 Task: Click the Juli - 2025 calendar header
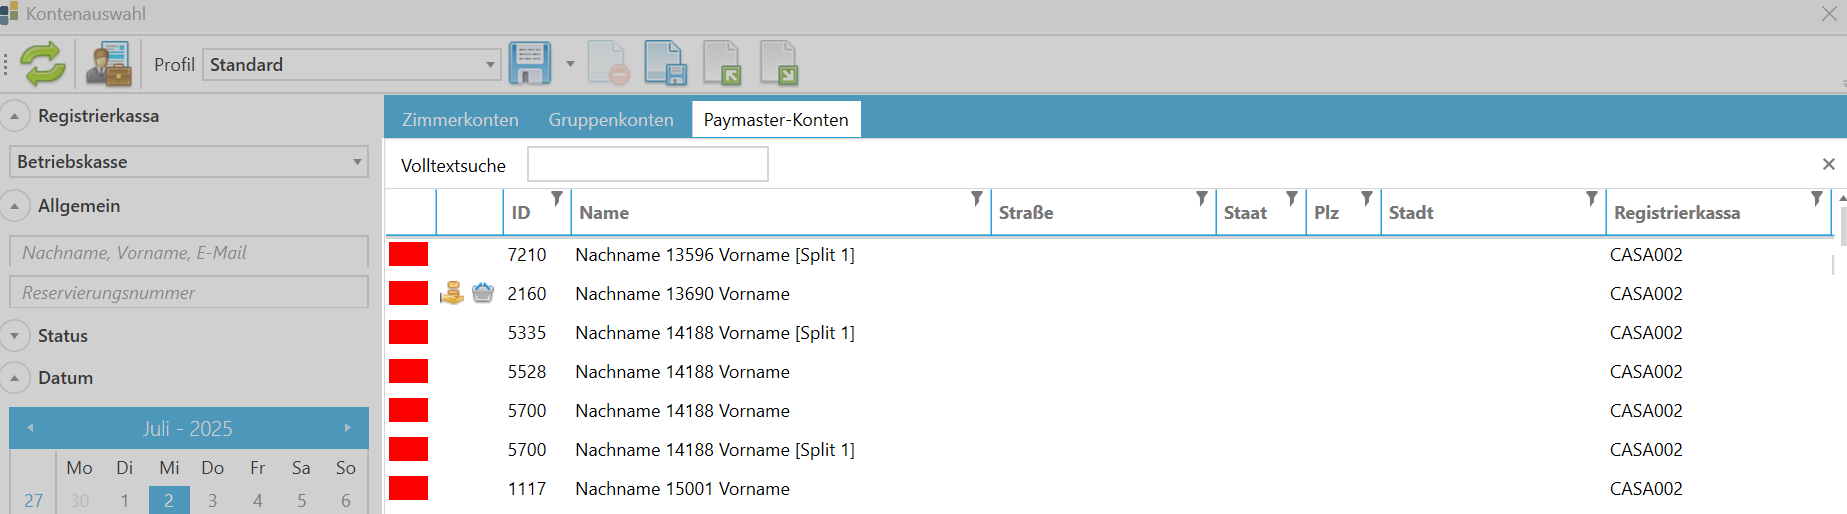188,428
